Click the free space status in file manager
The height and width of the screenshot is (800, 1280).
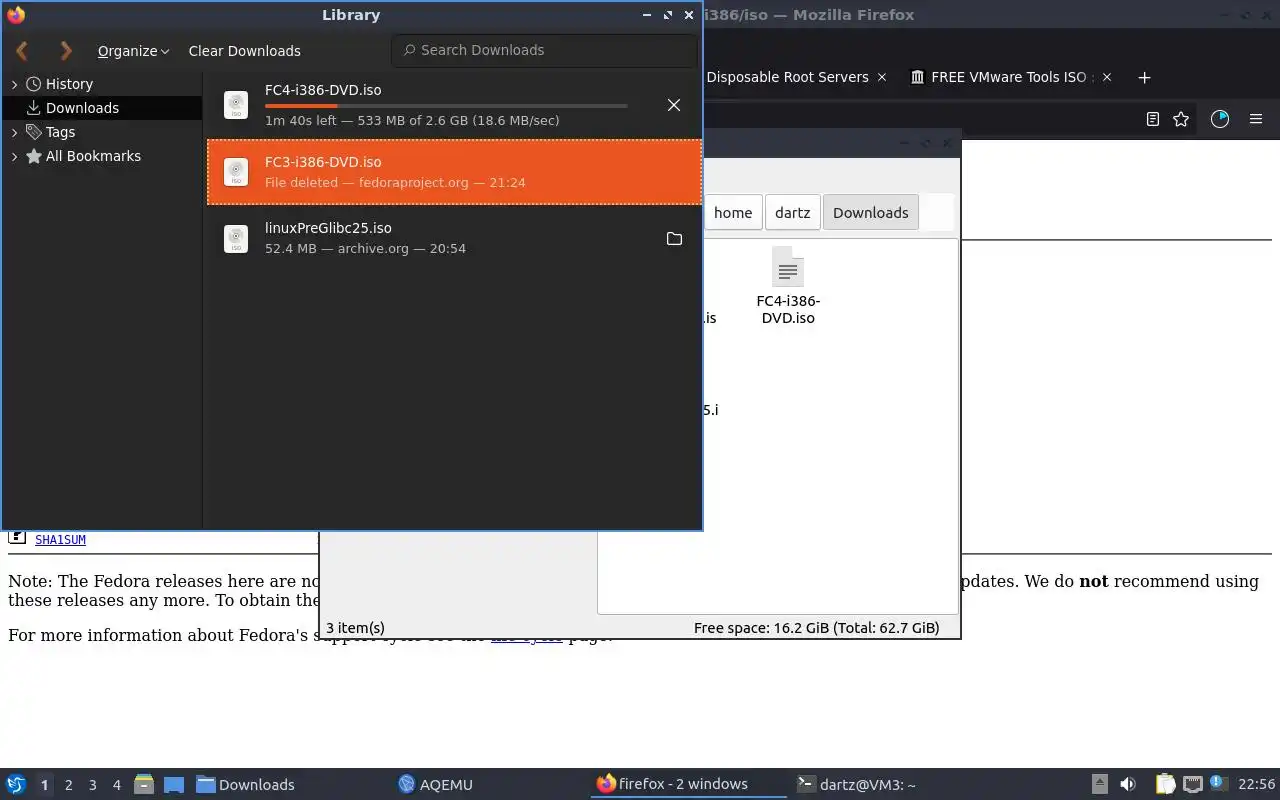point(816,628)
